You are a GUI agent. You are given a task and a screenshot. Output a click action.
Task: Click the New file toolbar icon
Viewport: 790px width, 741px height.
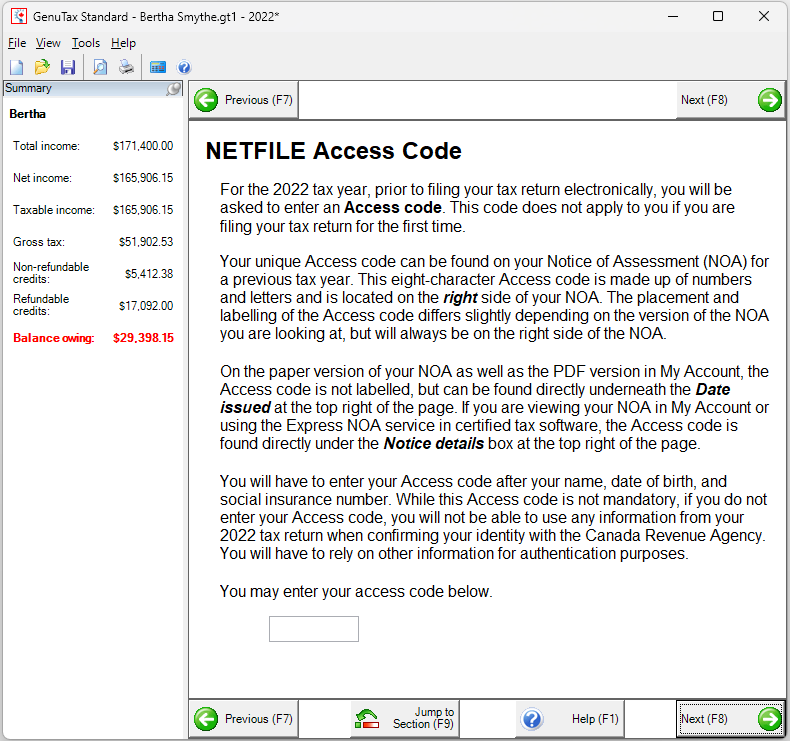17,67
